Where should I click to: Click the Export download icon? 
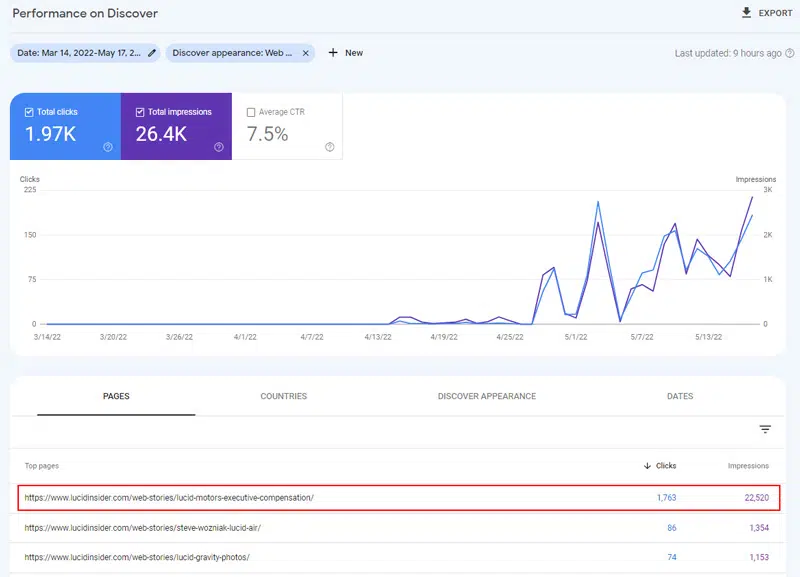[x=746, y=13]
